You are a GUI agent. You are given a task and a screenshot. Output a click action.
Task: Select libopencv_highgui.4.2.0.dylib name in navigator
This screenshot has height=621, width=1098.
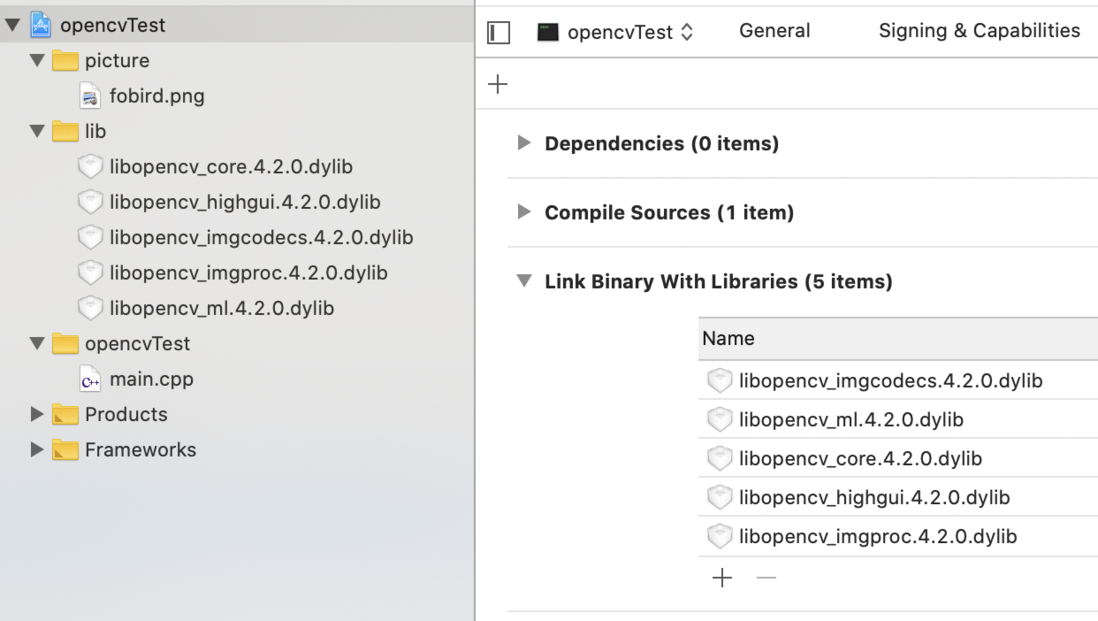[245, 202]
